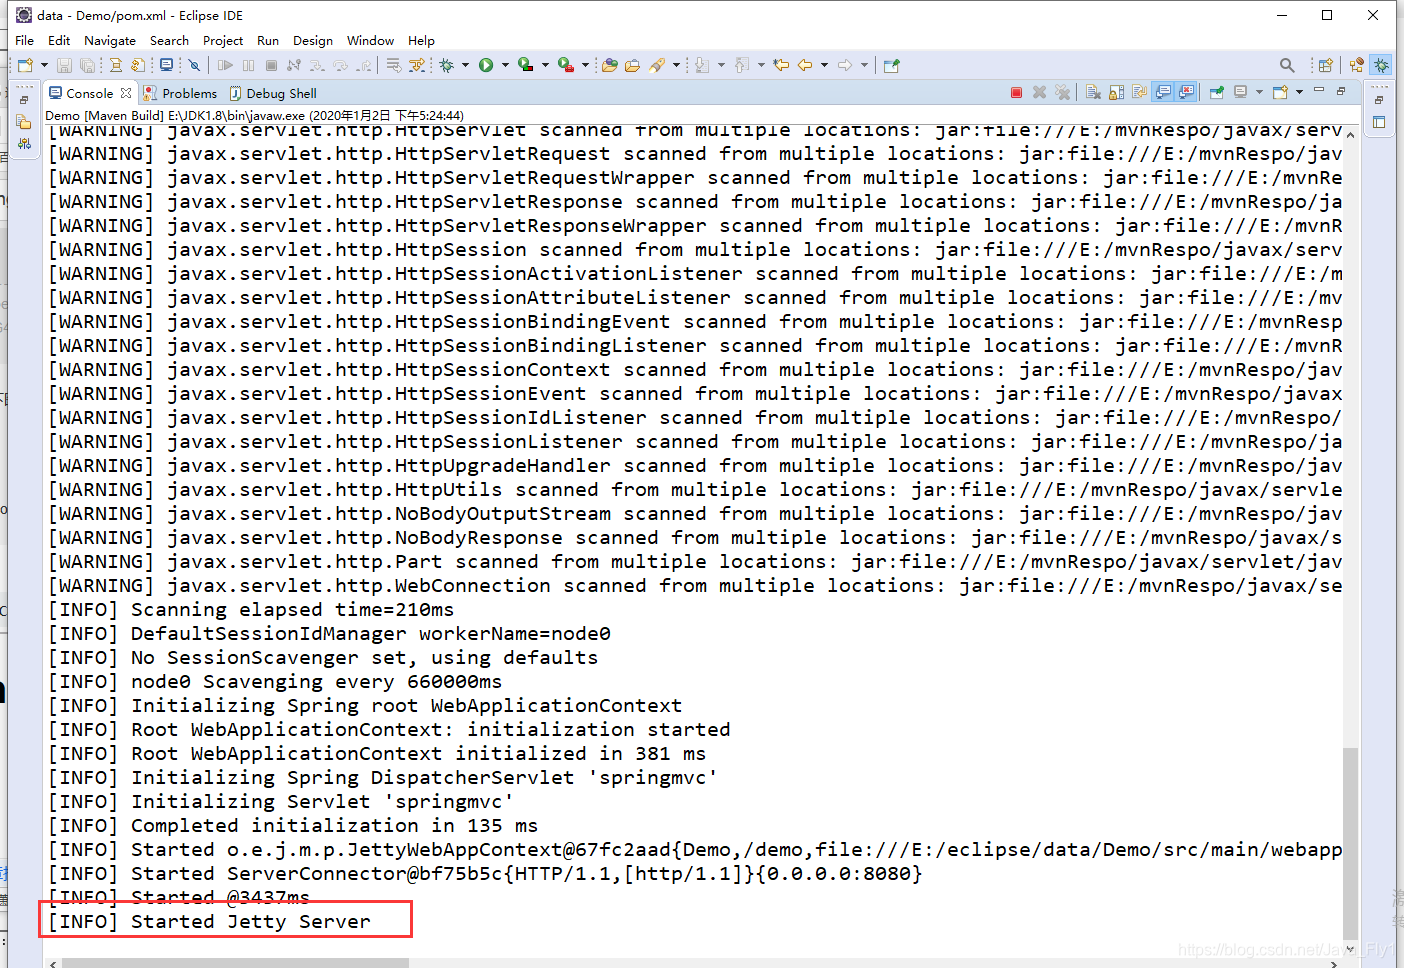Open the File menu
This screenshot has width=1404, height=968.
pos(25,41)
